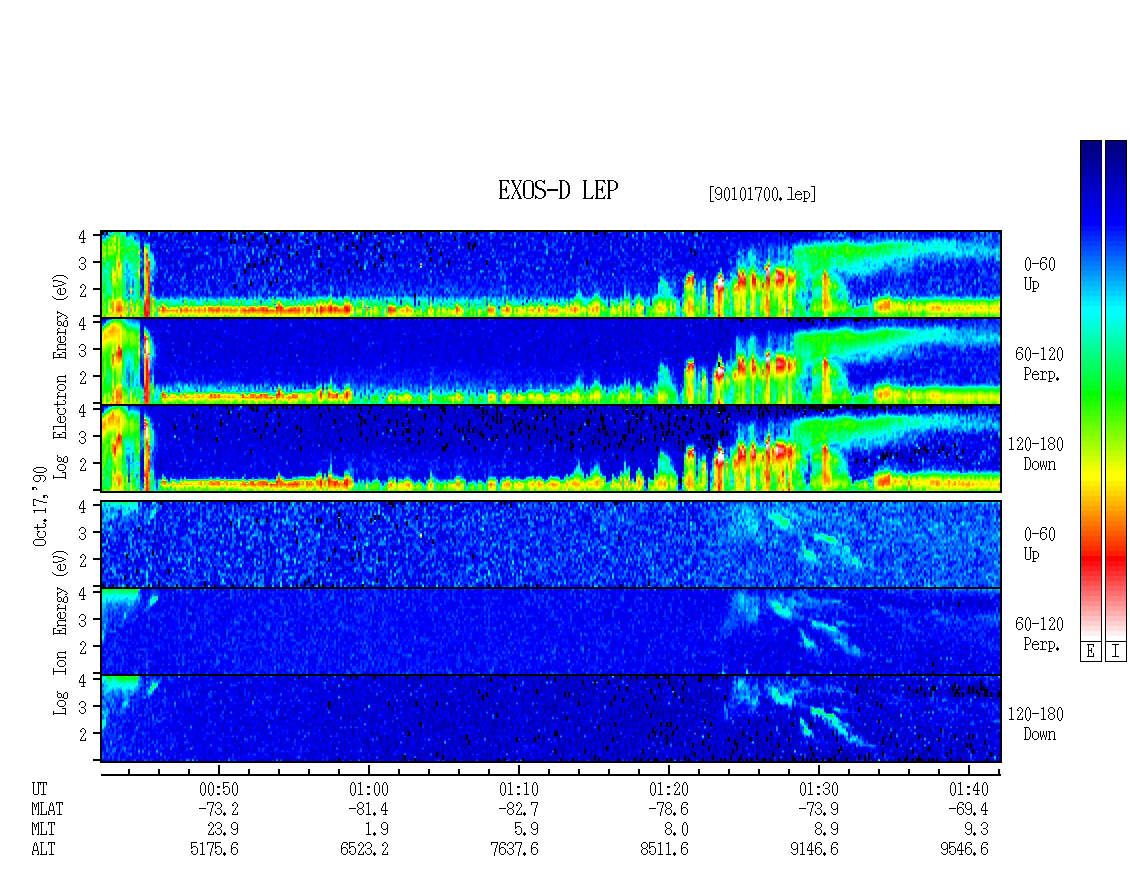Click the MLT value 8.0
Image resolution: width=1130 pixels, height=875 pixels.
click(677, 830)
